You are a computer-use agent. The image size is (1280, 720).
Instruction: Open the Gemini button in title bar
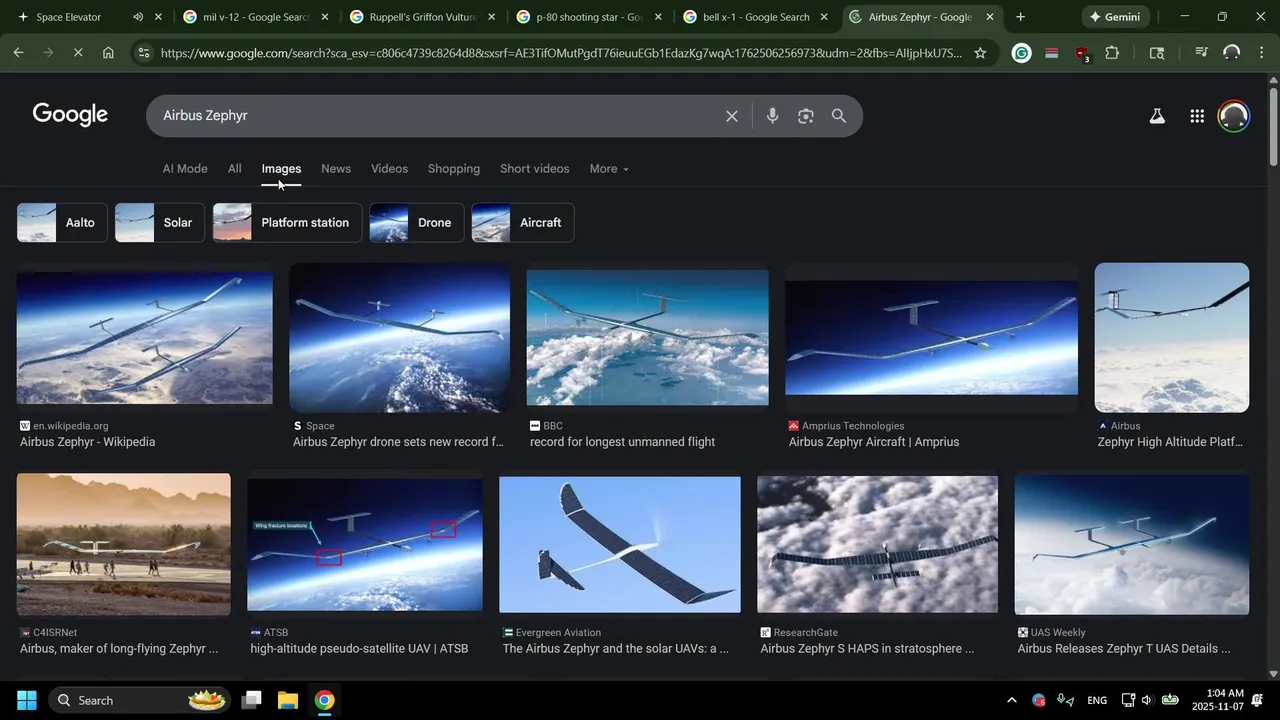coord(1115,17)
